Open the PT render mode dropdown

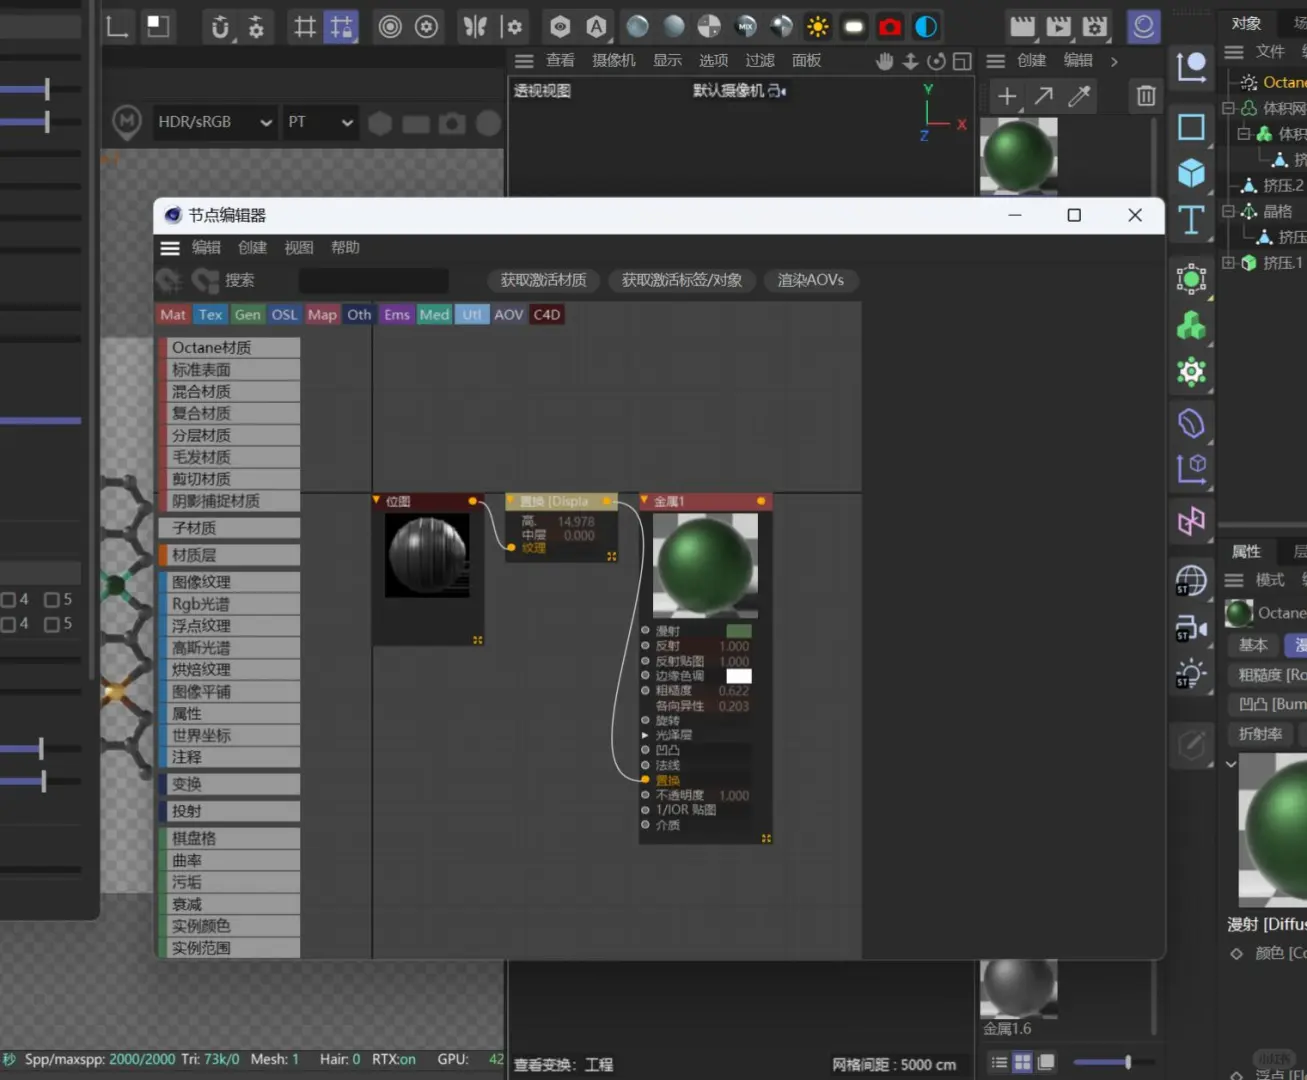click(320, 122)
